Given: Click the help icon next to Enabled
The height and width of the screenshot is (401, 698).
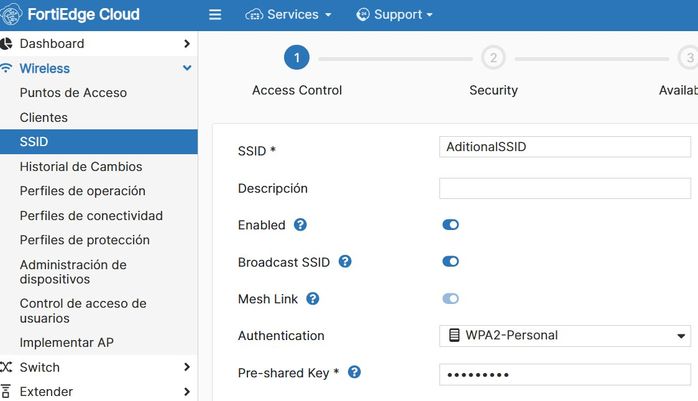Looking at the screenshot, I should click(300, 225).
